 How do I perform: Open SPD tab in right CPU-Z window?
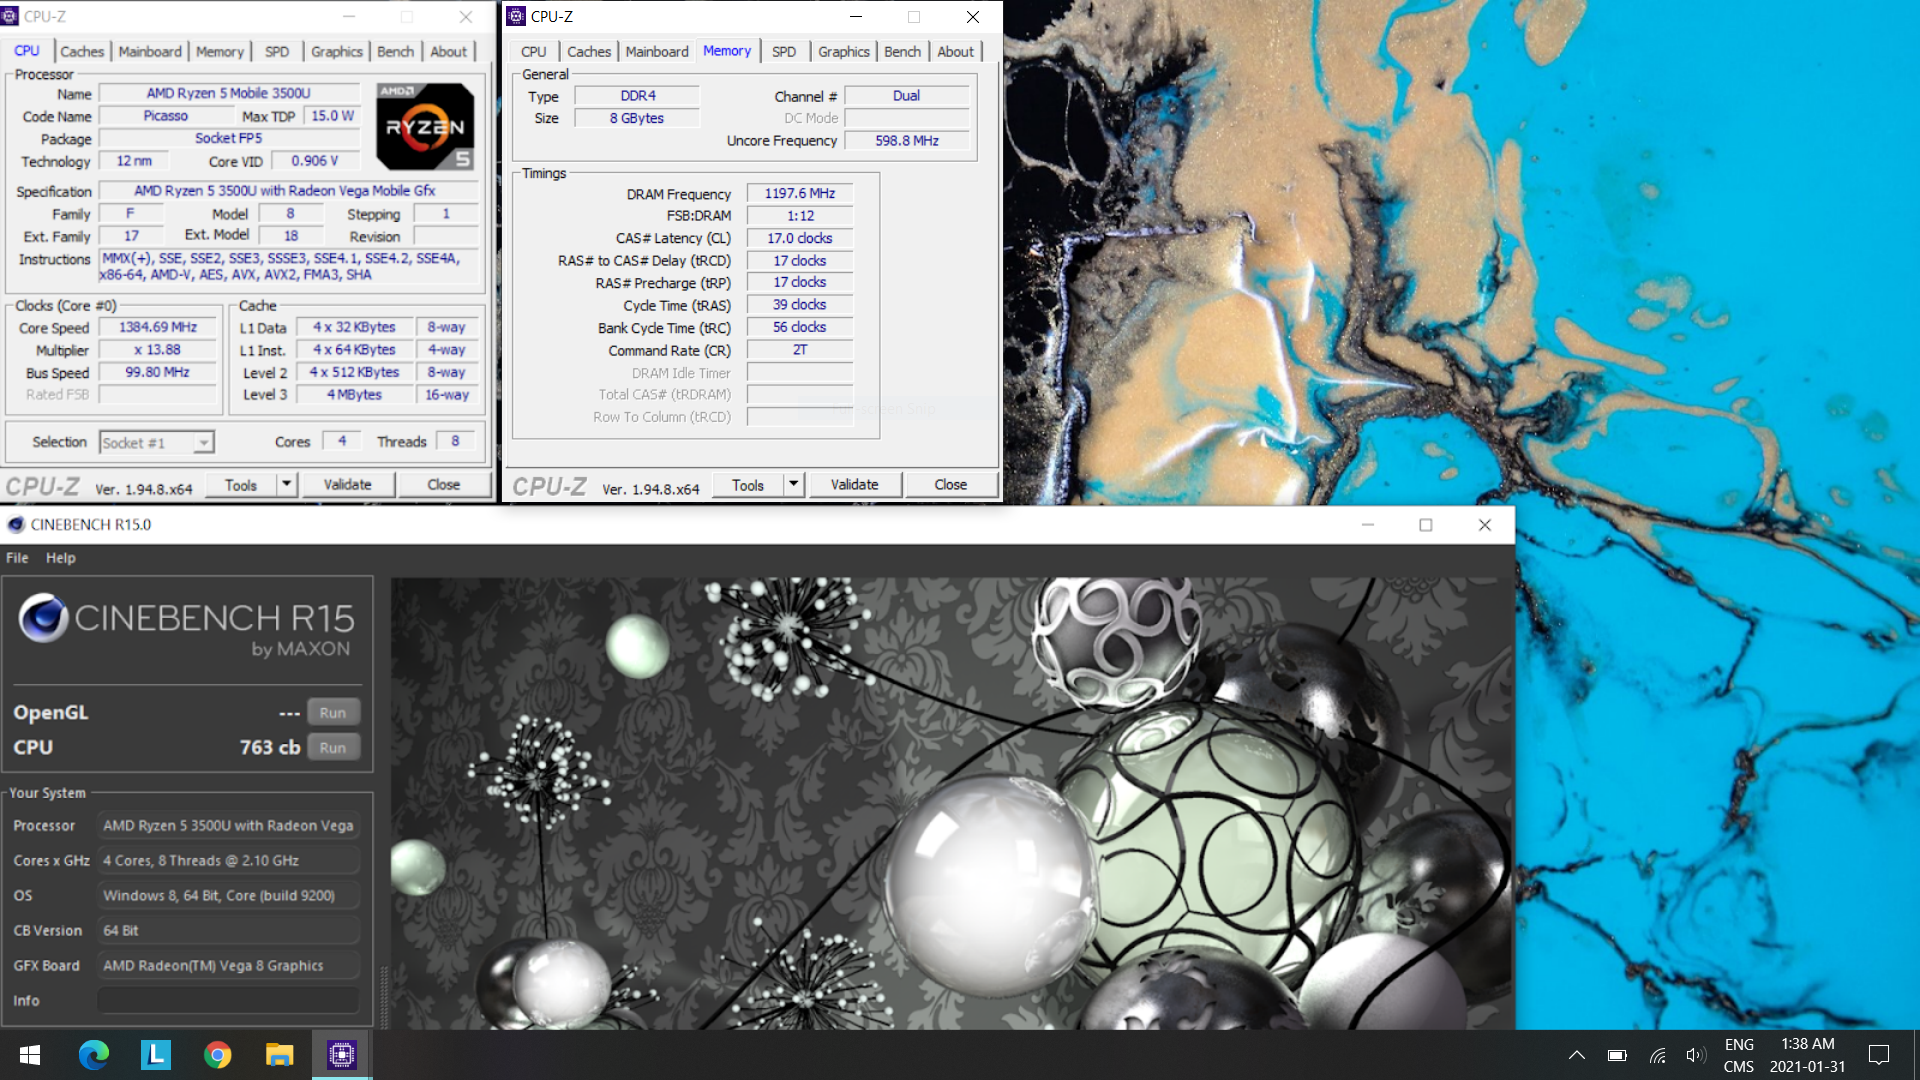[x=784, y=51]
